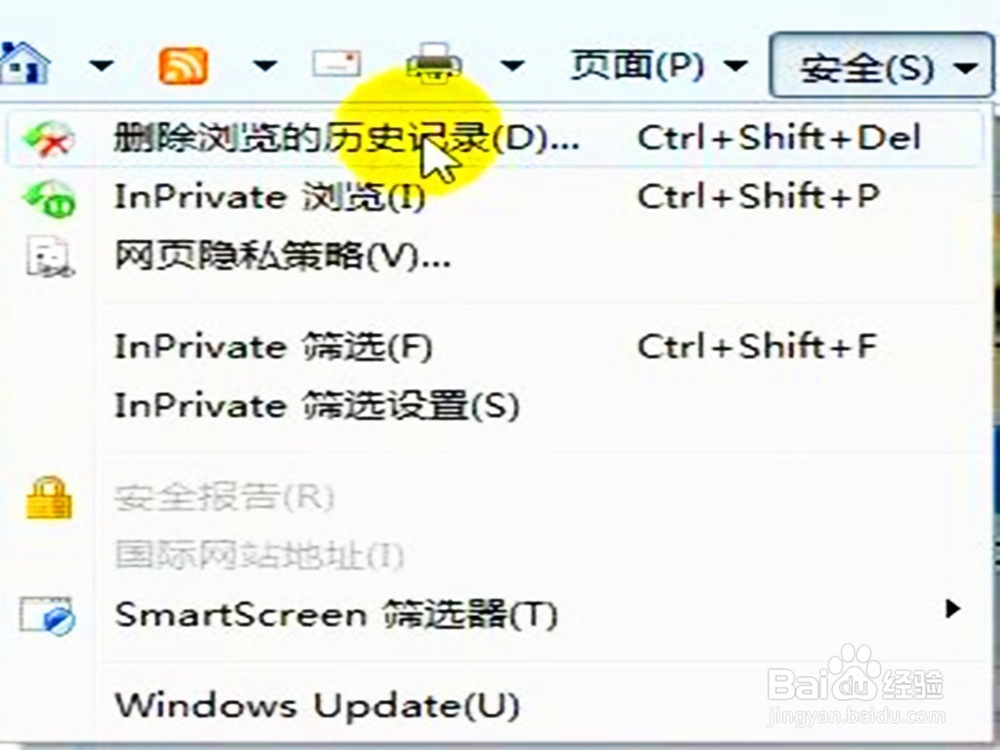Launch Windows Update(U) from menu
This screenshot has width=1000, height=750.
[494, 705]
